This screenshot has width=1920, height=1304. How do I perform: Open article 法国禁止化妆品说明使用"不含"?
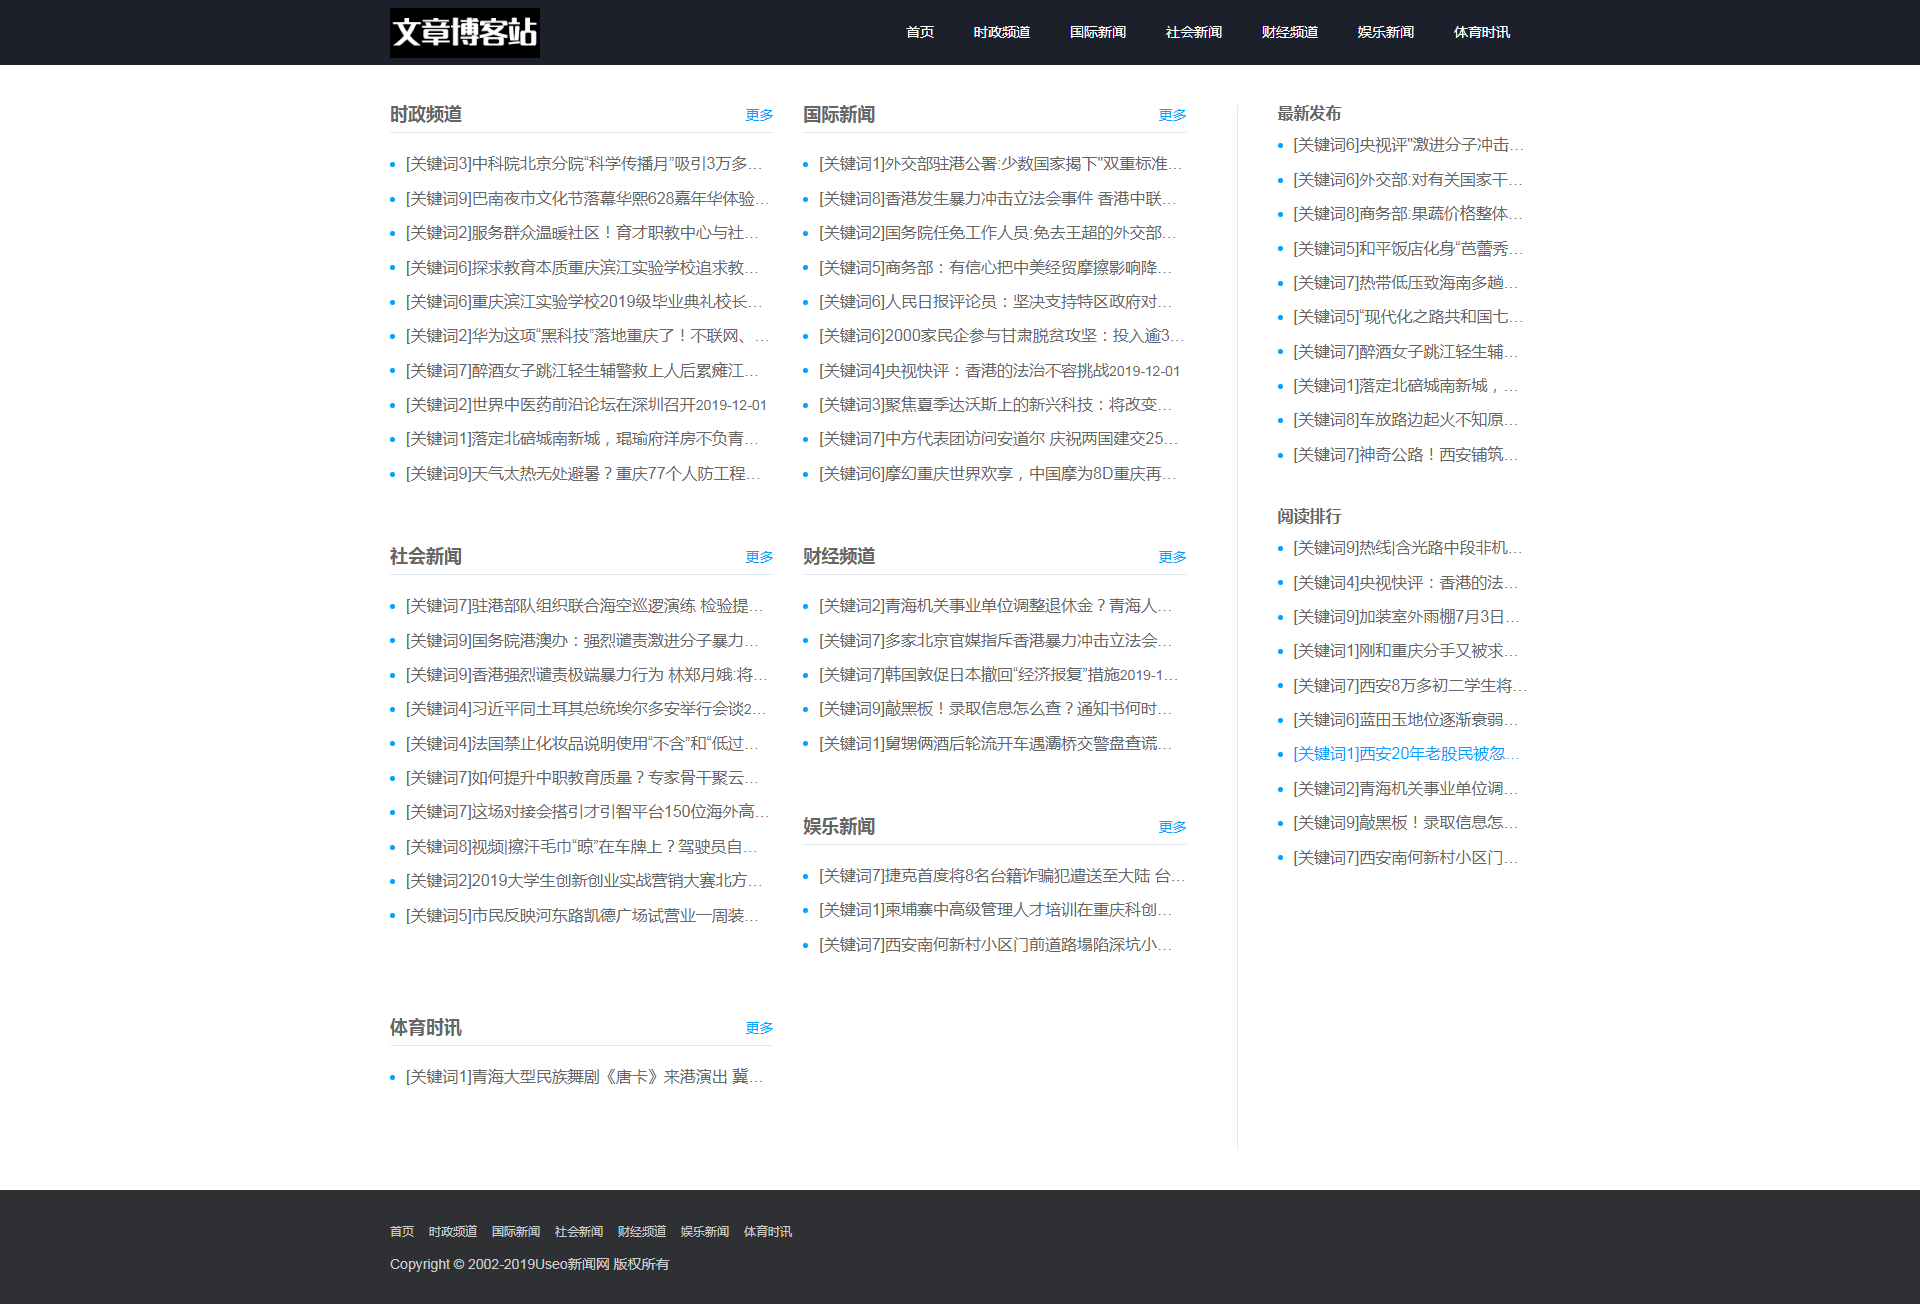pyautogui.click(x=583, y=744)
